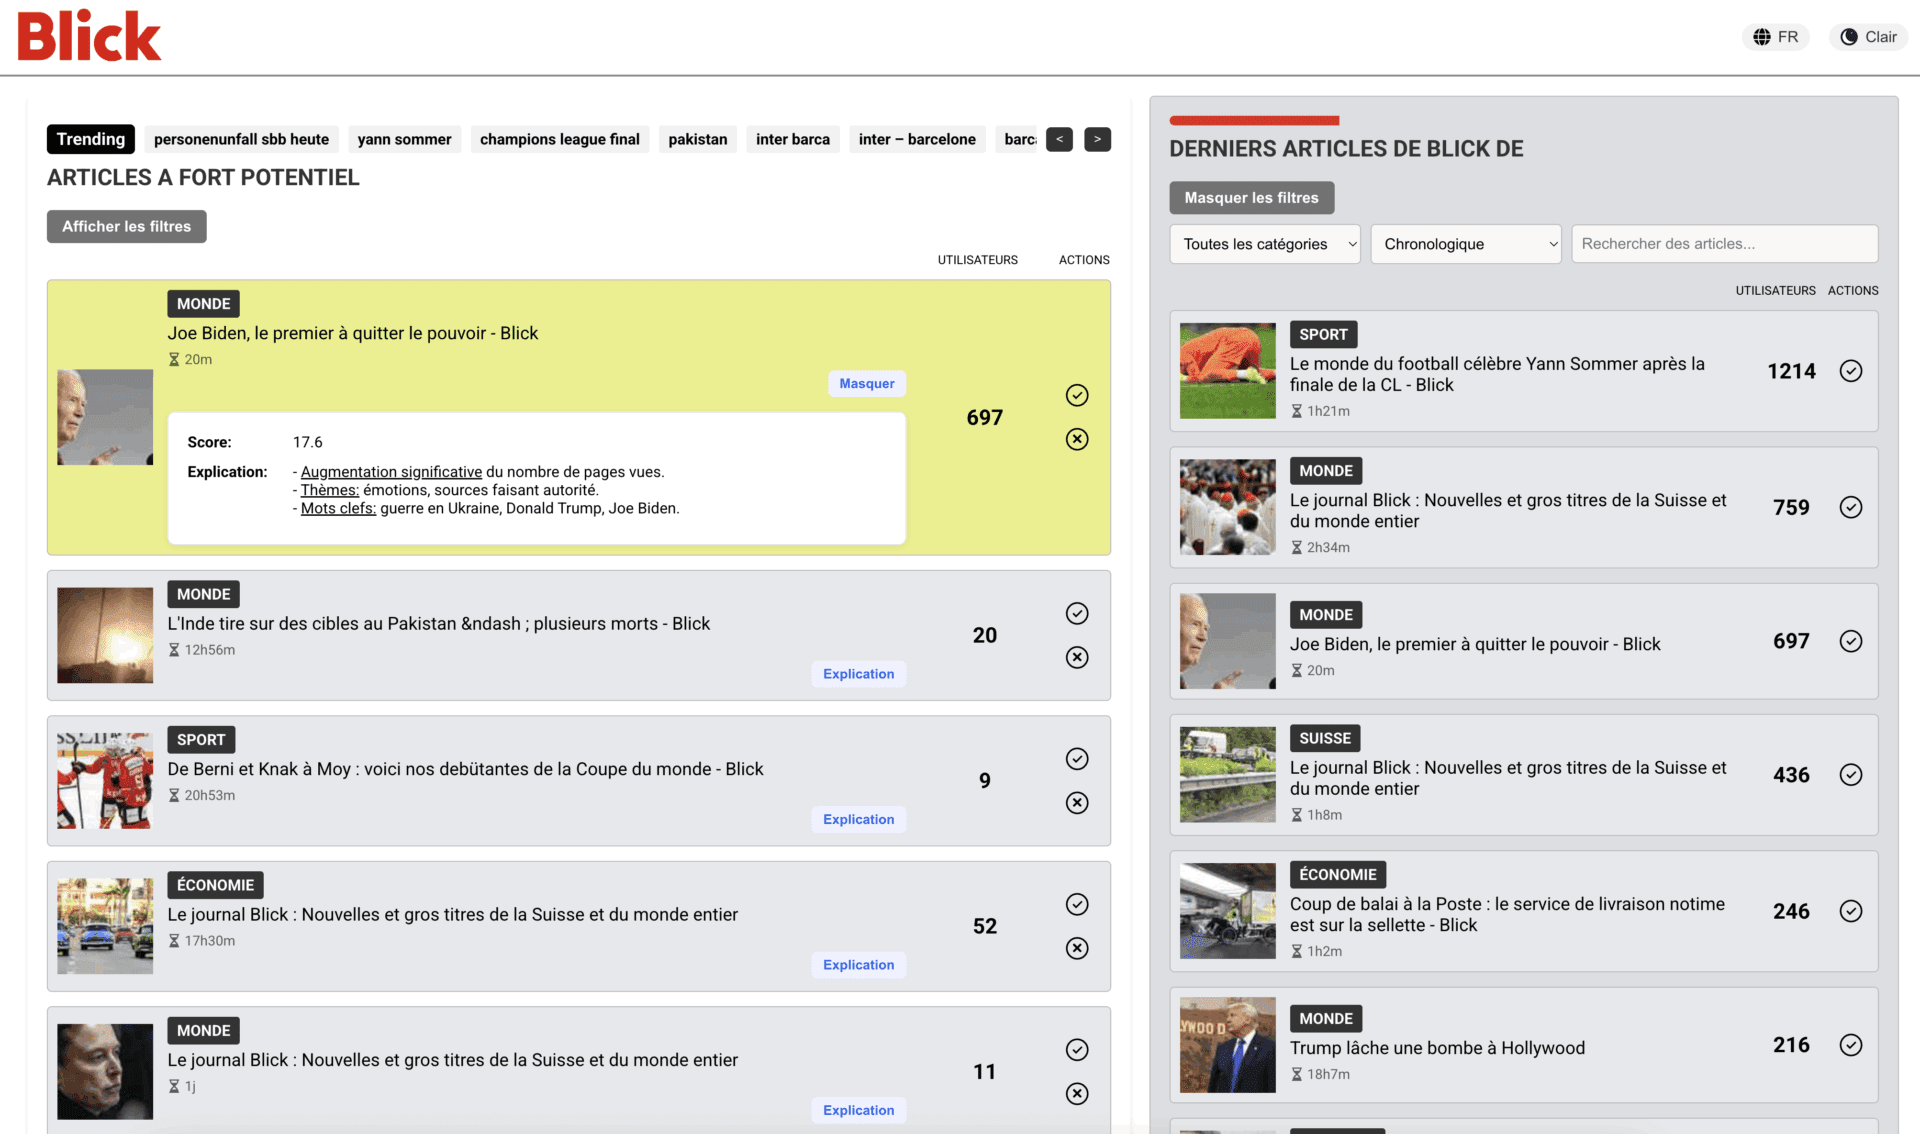Viewport: 1920px width, 1134px height.
Task: Focus the Rechercher des articles search field
Action: [1725, 244]
